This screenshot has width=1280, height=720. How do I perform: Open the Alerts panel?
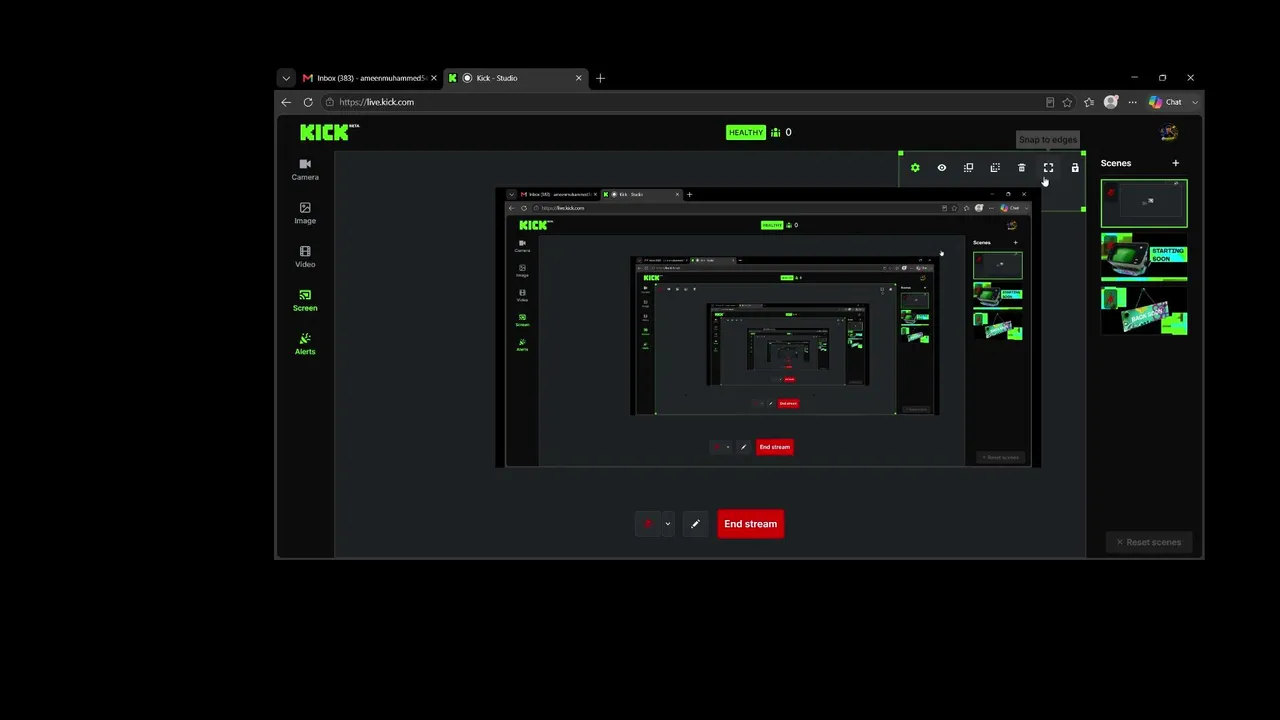click(x=305, y=344)
